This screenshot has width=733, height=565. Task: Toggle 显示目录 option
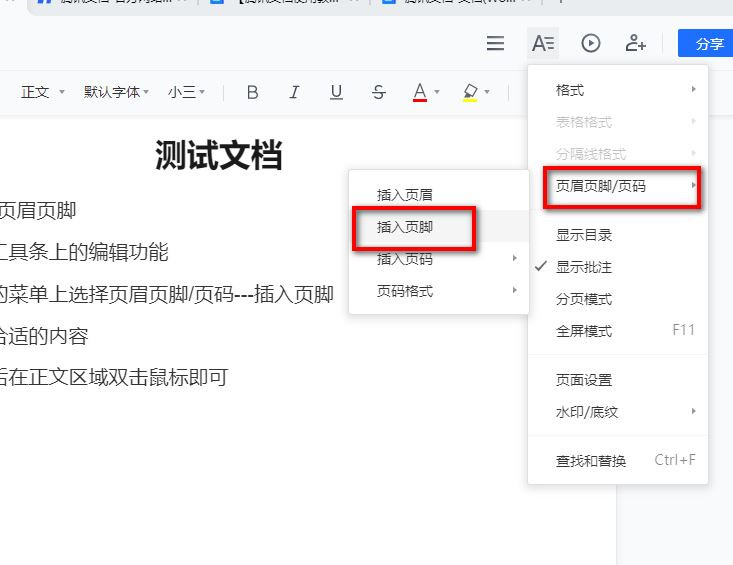pos(584,235)
